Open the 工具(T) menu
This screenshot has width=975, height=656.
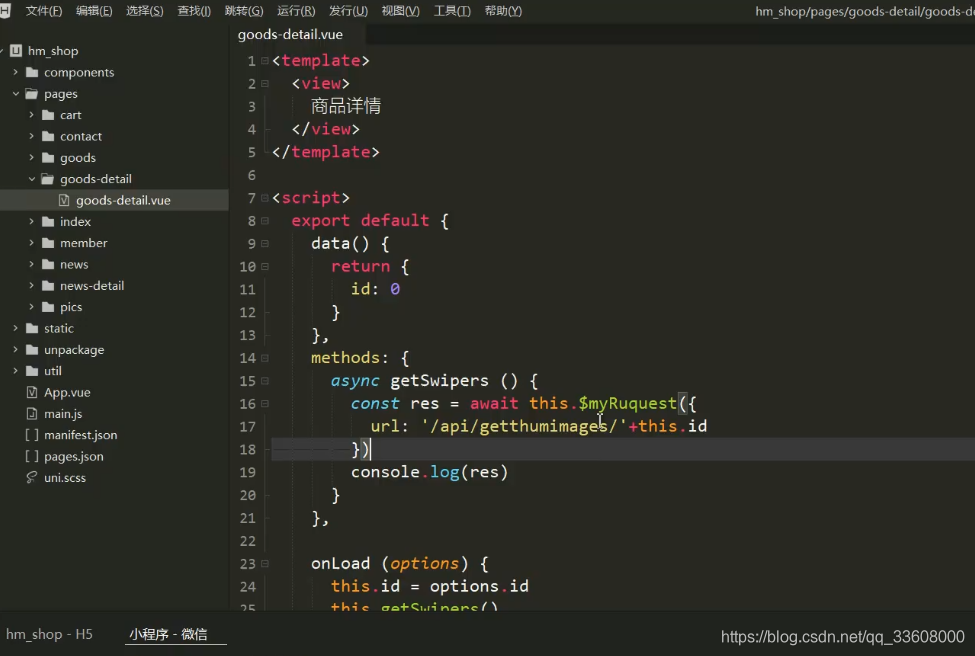[x=452, y=11]
